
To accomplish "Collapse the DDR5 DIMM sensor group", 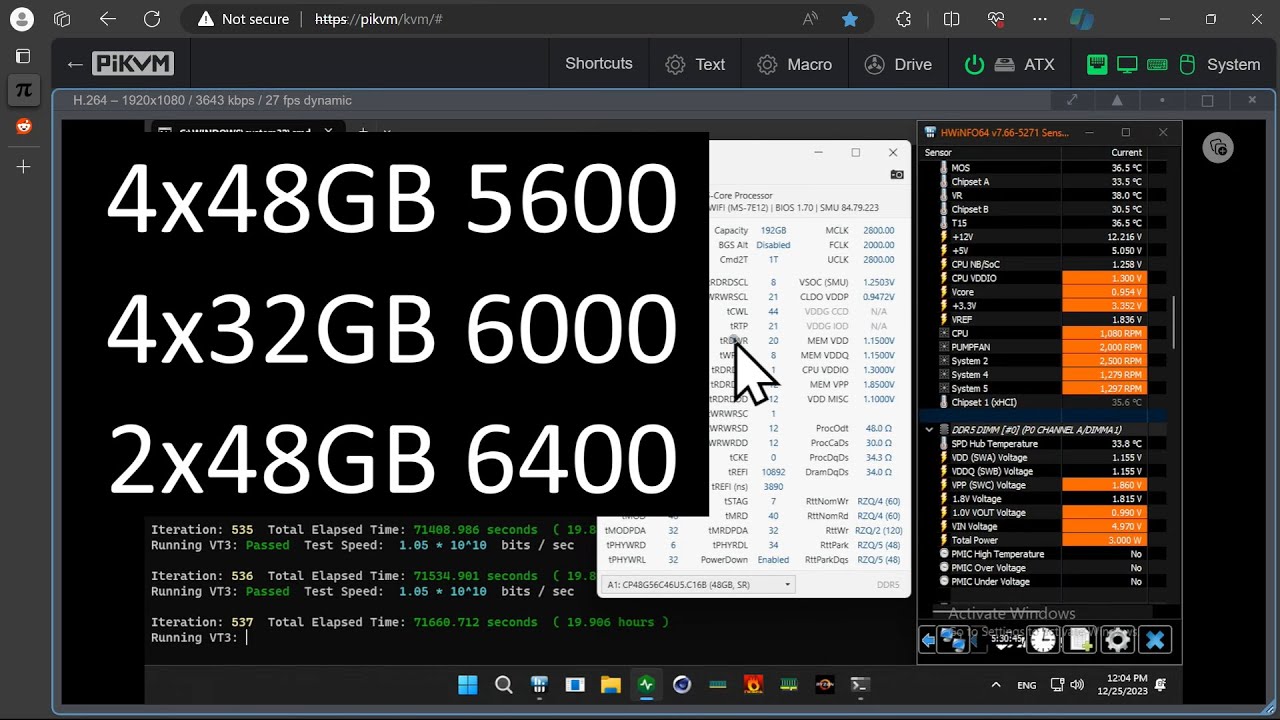I will click(929, 430).
